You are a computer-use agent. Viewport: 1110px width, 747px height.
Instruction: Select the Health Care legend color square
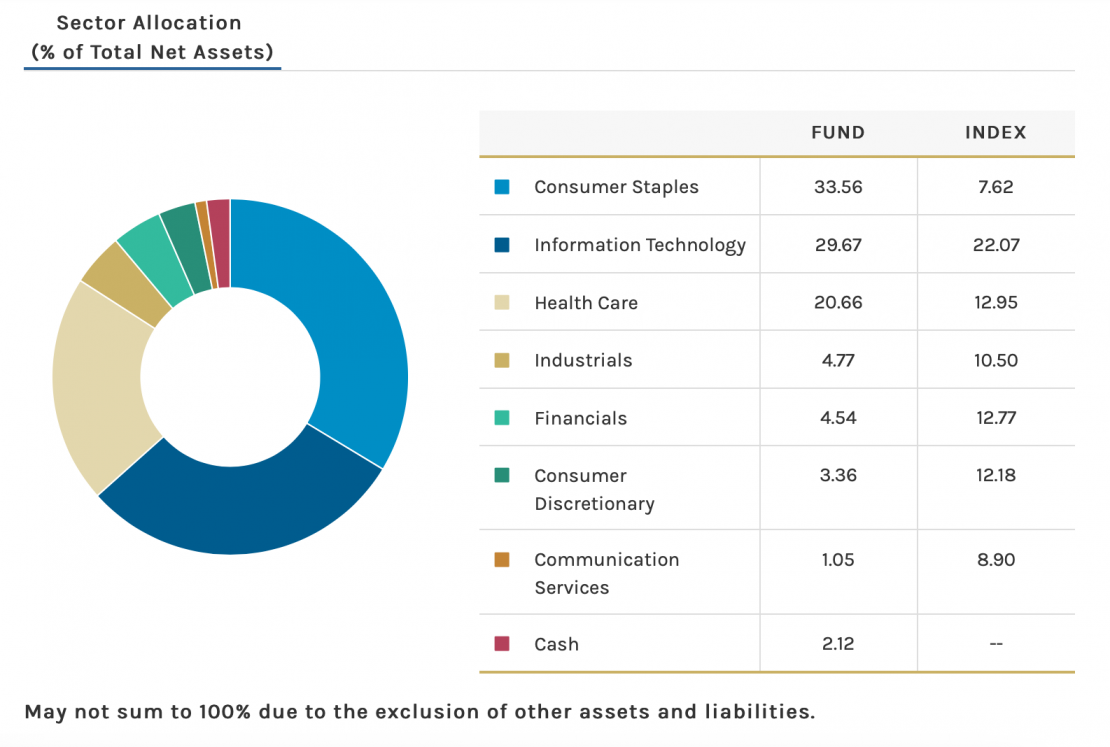click(x=502, y=303)
